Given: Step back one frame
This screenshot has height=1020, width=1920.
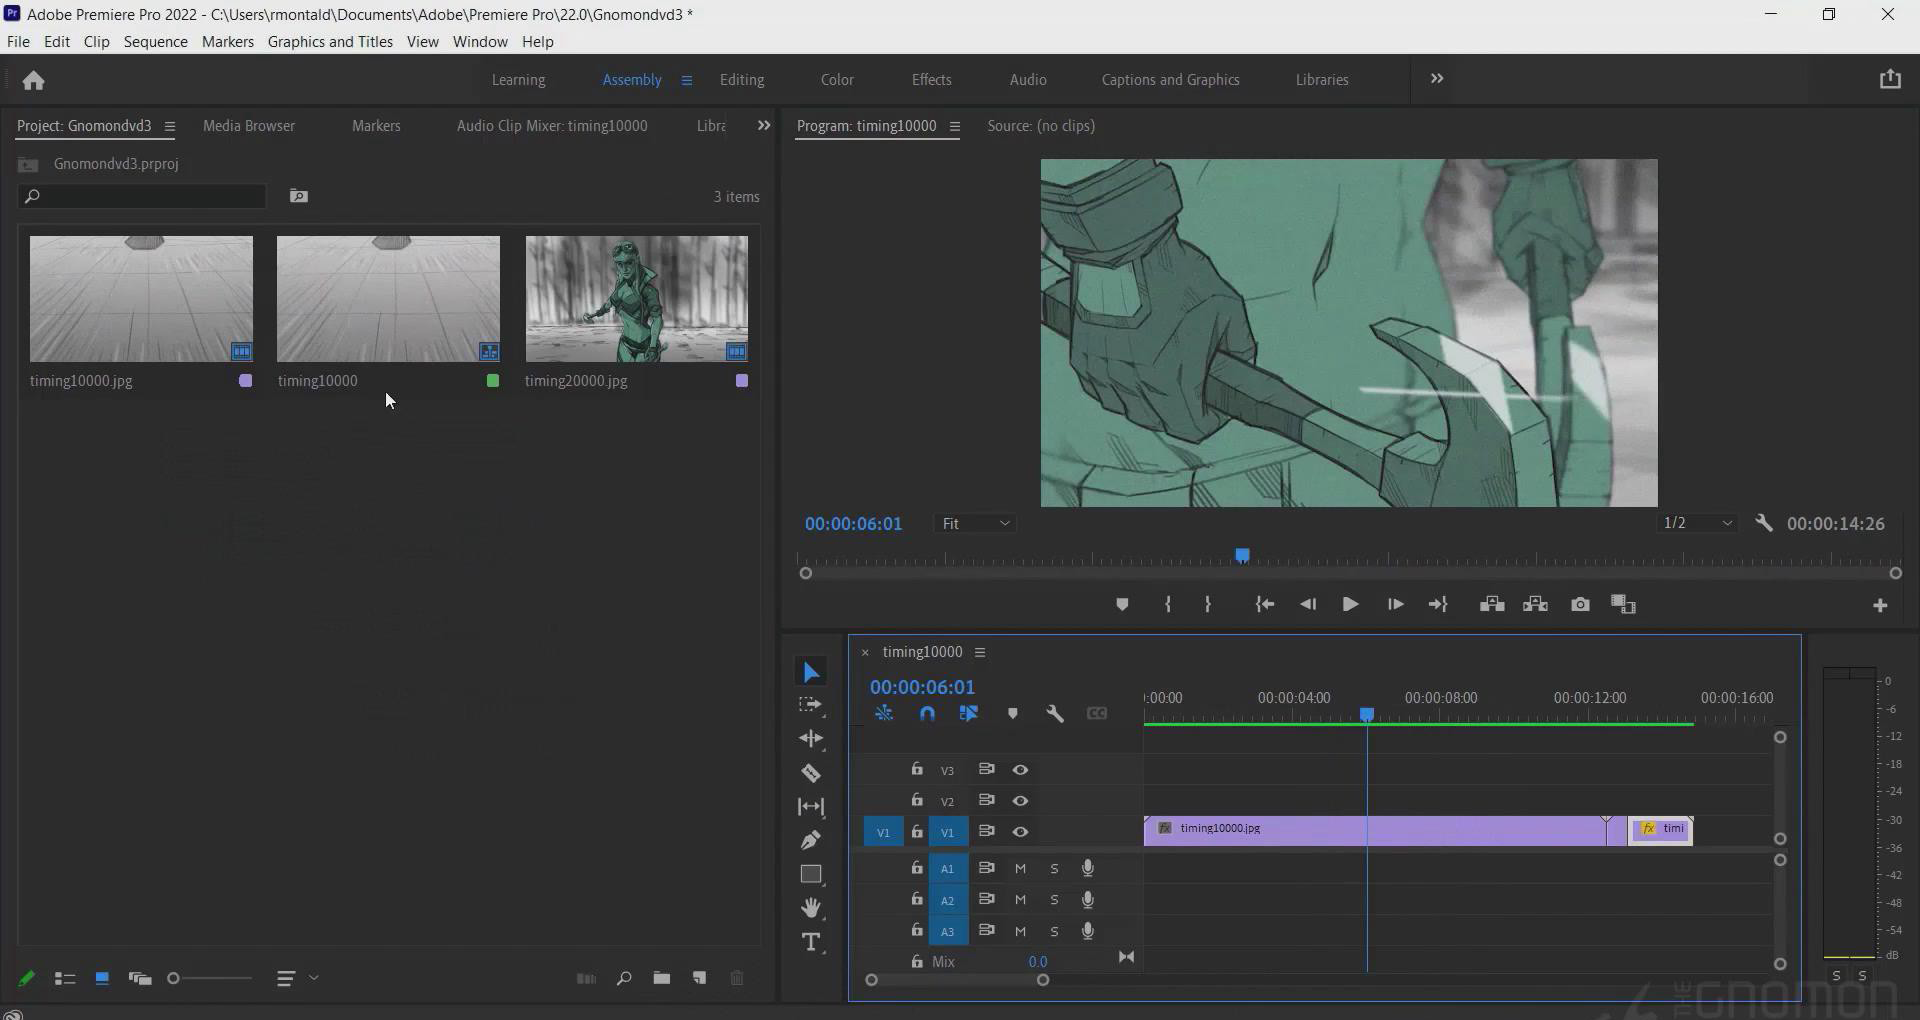Looking at the screenshot, I should click(1308, 604).
